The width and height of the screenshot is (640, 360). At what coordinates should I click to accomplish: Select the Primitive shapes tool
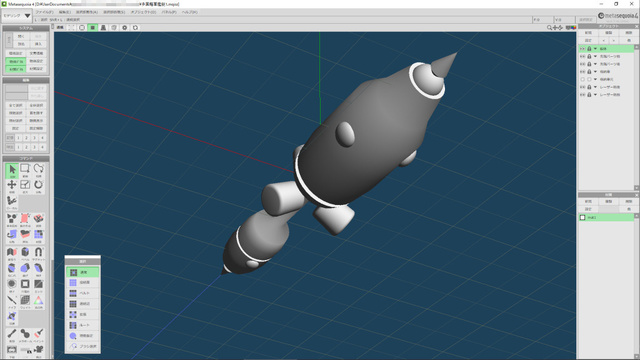pyautogui.click(x=12, y=220)
